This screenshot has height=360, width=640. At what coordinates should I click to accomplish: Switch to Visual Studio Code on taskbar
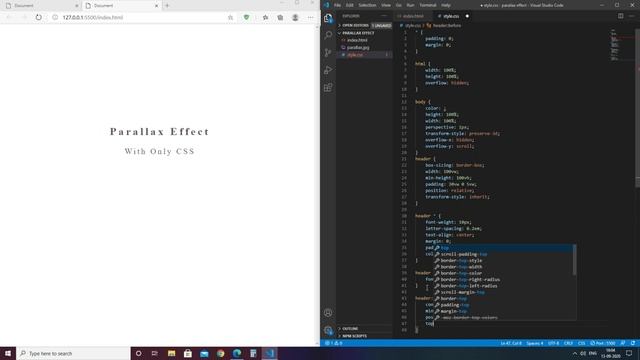click(269, 353)
